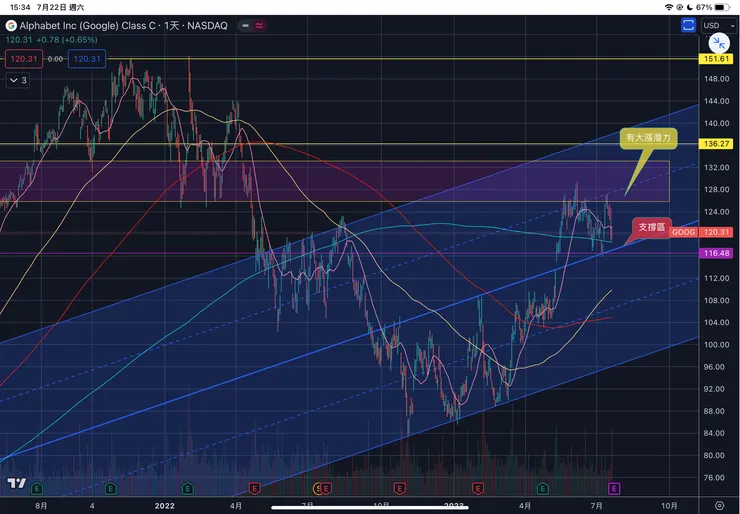
Task: Click the blue 120.31 buy price button
Action: [x=87, y=59]
